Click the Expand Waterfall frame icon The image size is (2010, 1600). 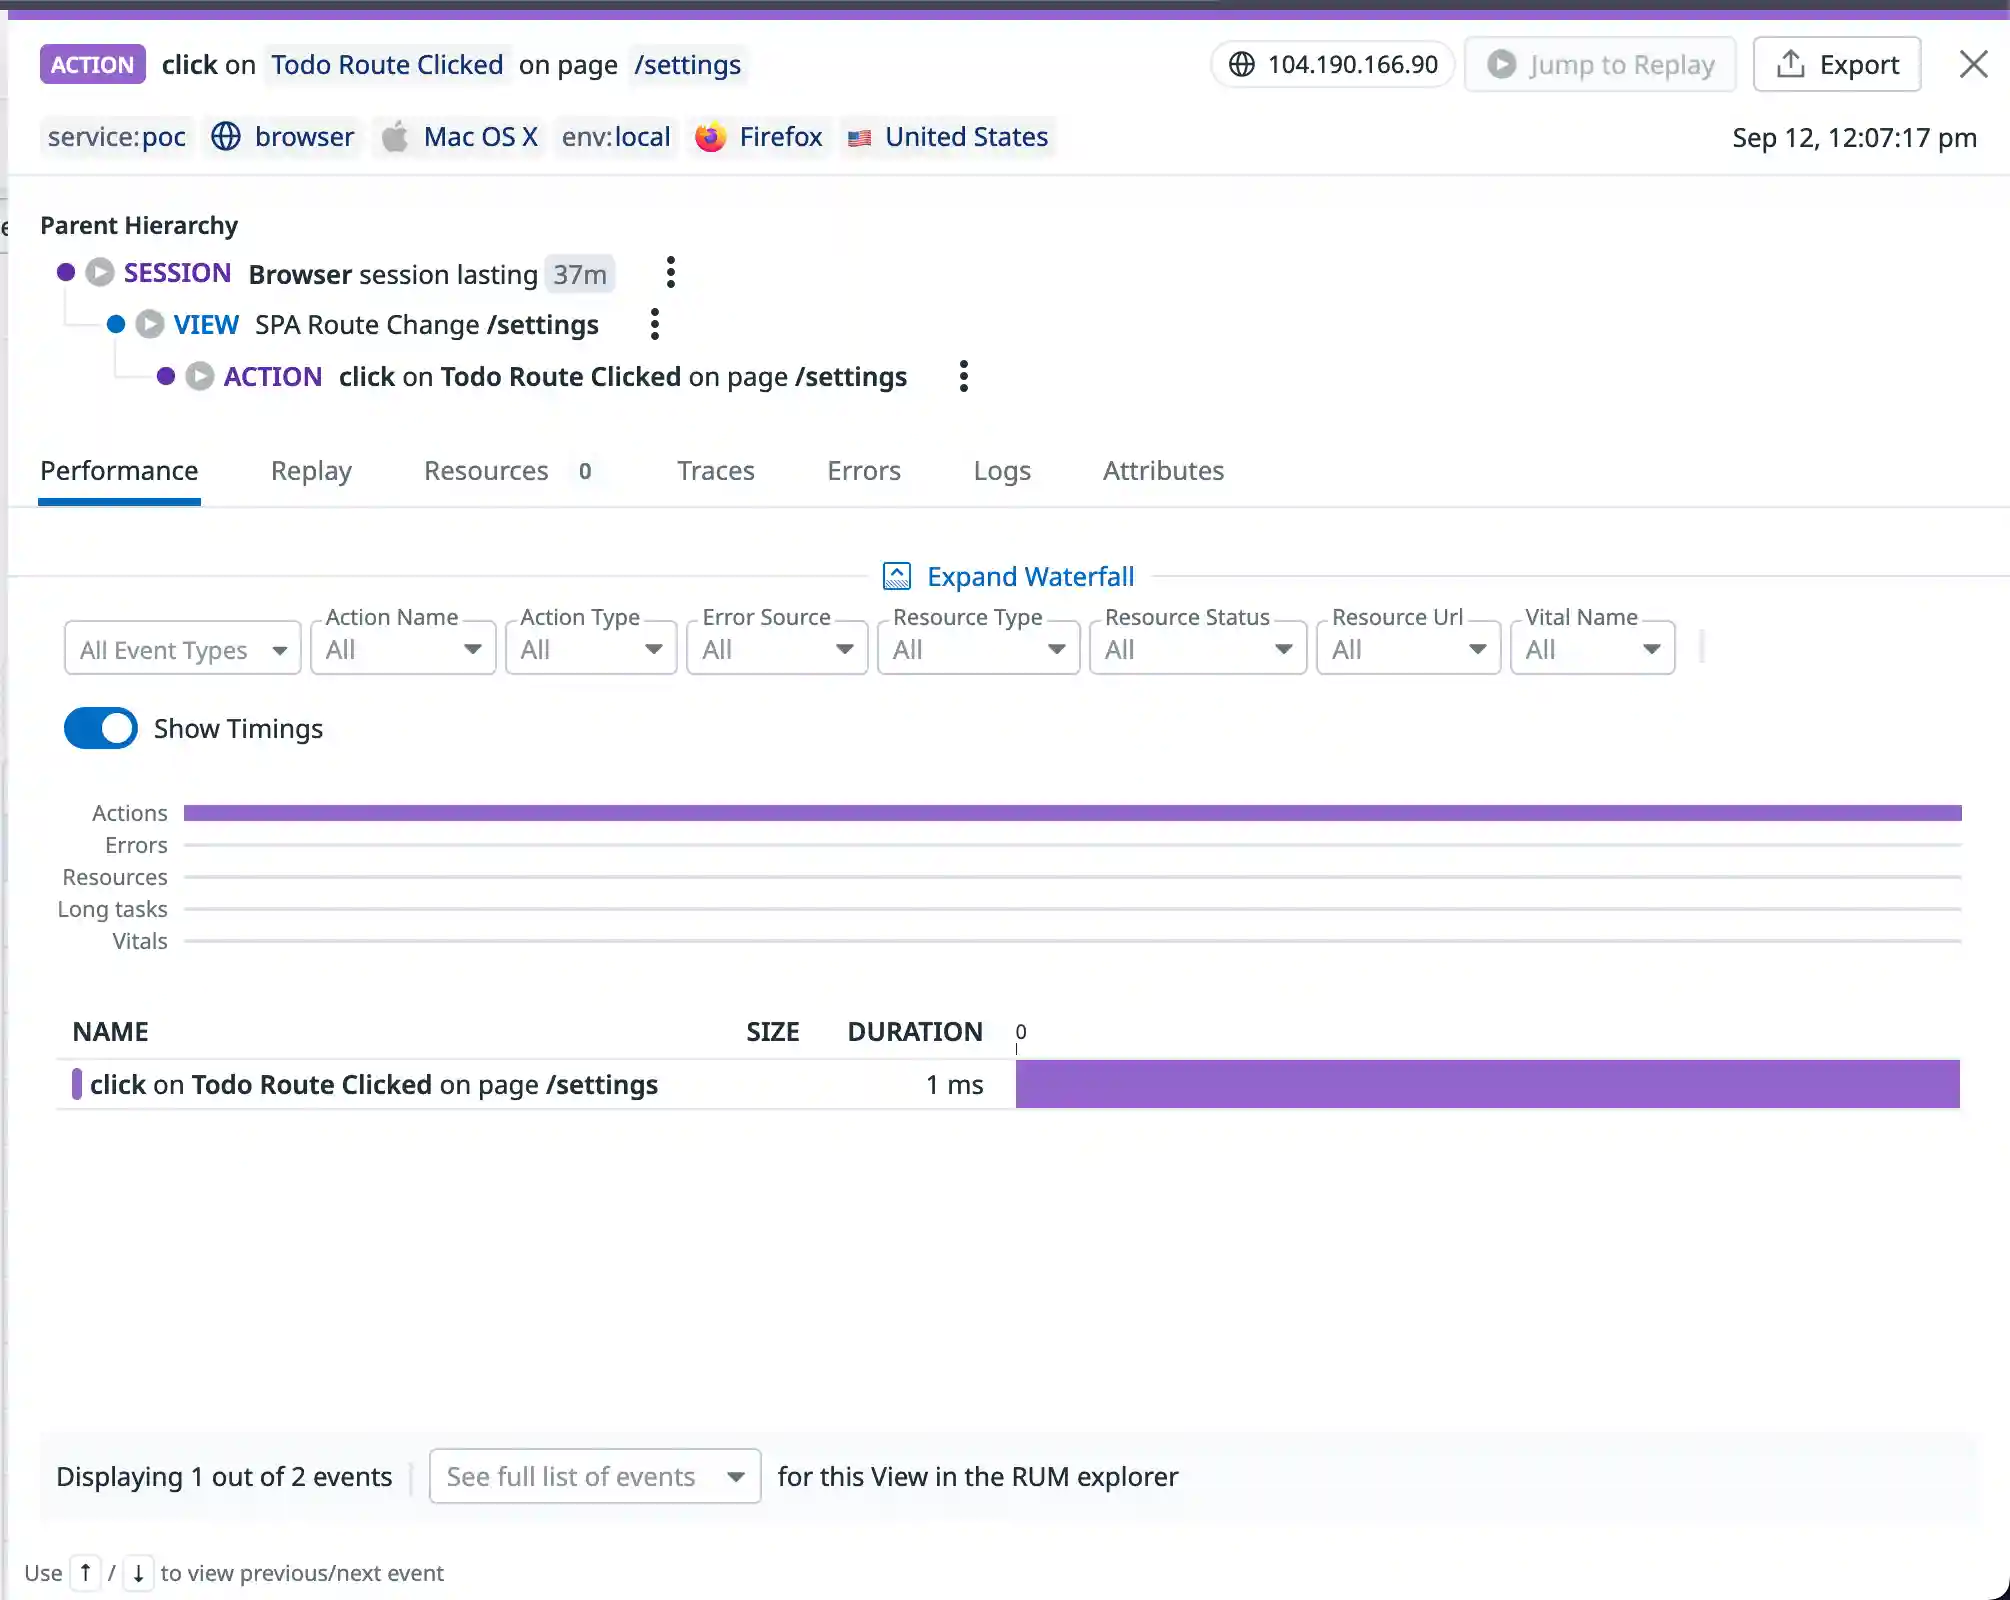click(x=897, y=575)
